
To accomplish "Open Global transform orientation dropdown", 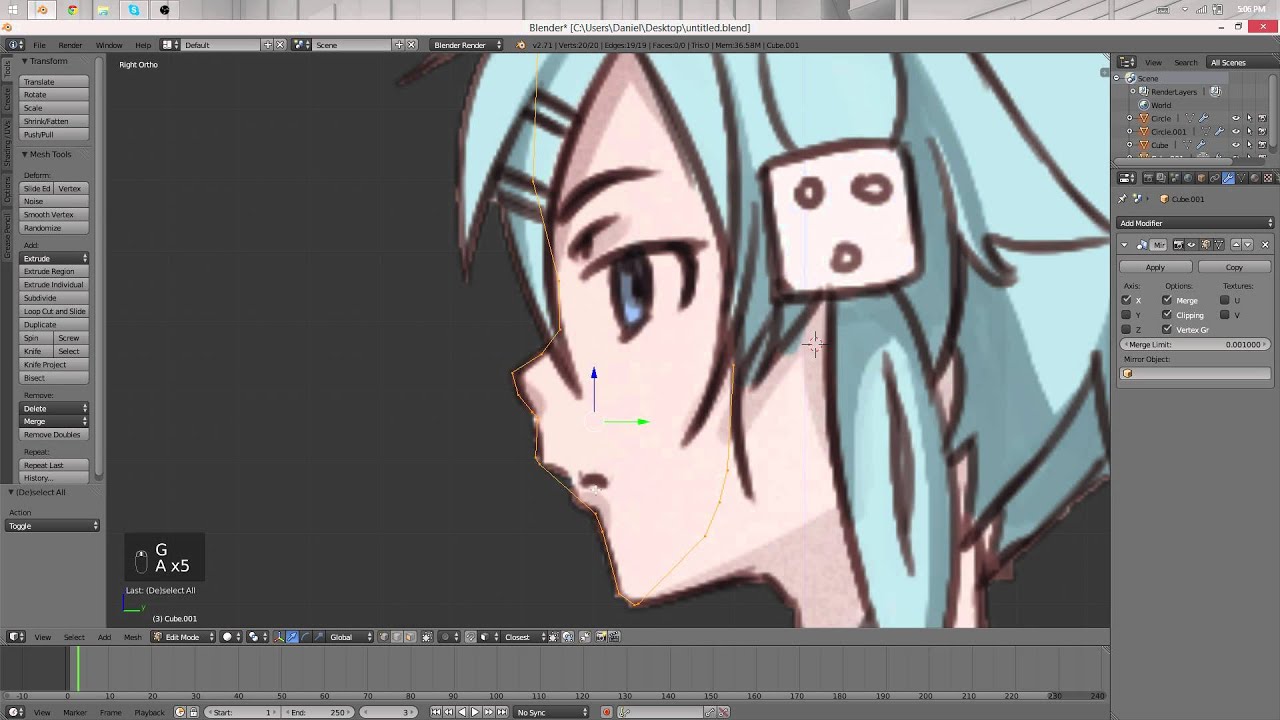I will pyautogui.click(x=350, y=637).
